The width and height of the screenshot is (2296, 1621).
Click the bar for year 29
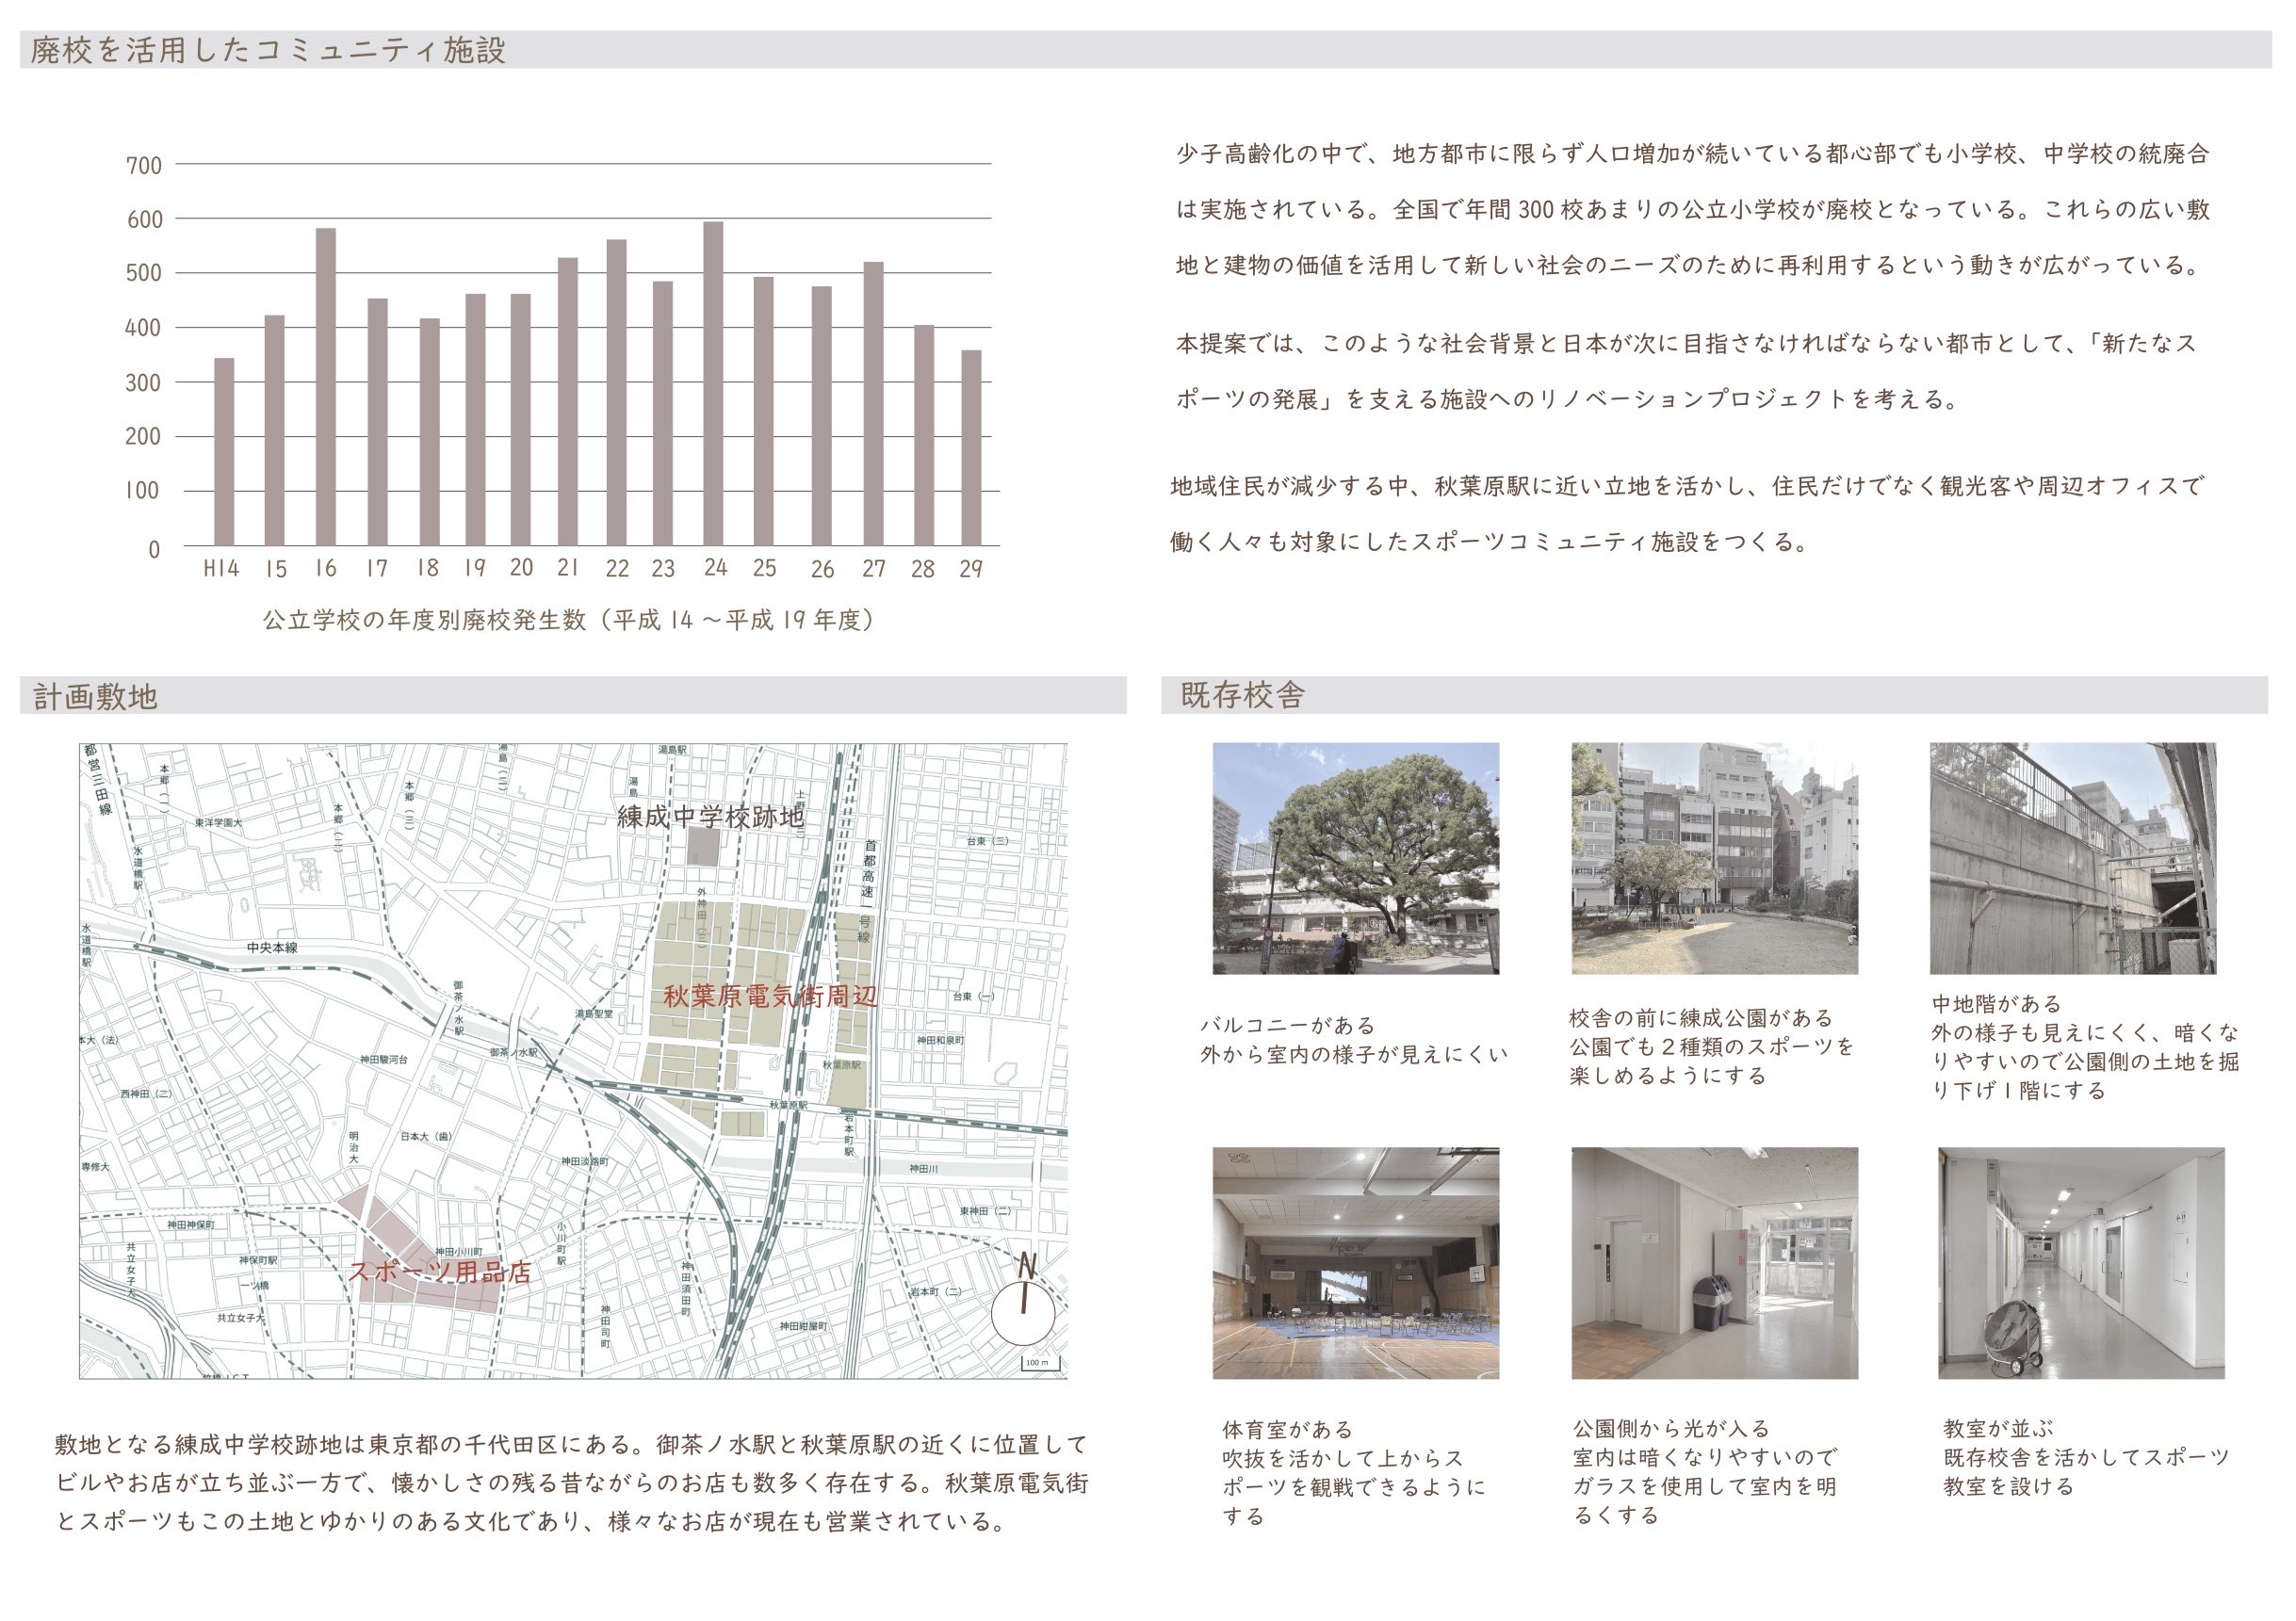pos(970,447)
